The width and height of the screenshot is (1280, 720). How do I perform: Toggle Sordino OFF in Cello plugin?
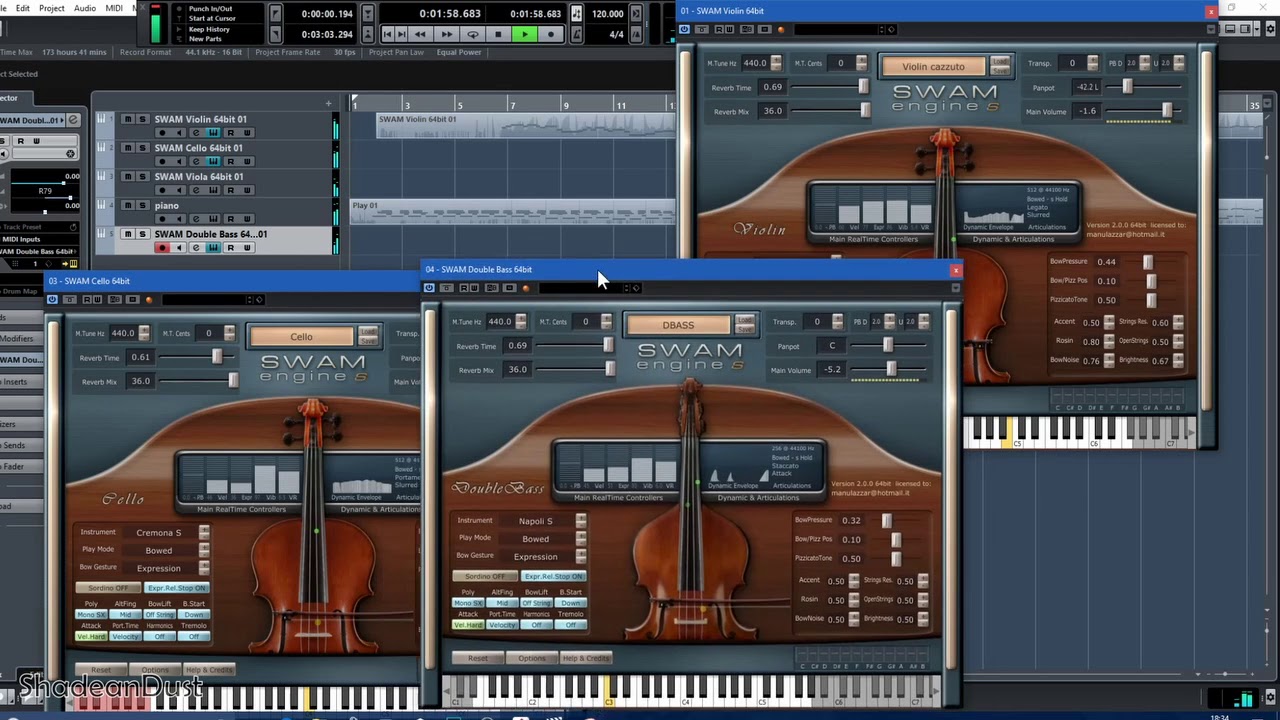point(108,588)
